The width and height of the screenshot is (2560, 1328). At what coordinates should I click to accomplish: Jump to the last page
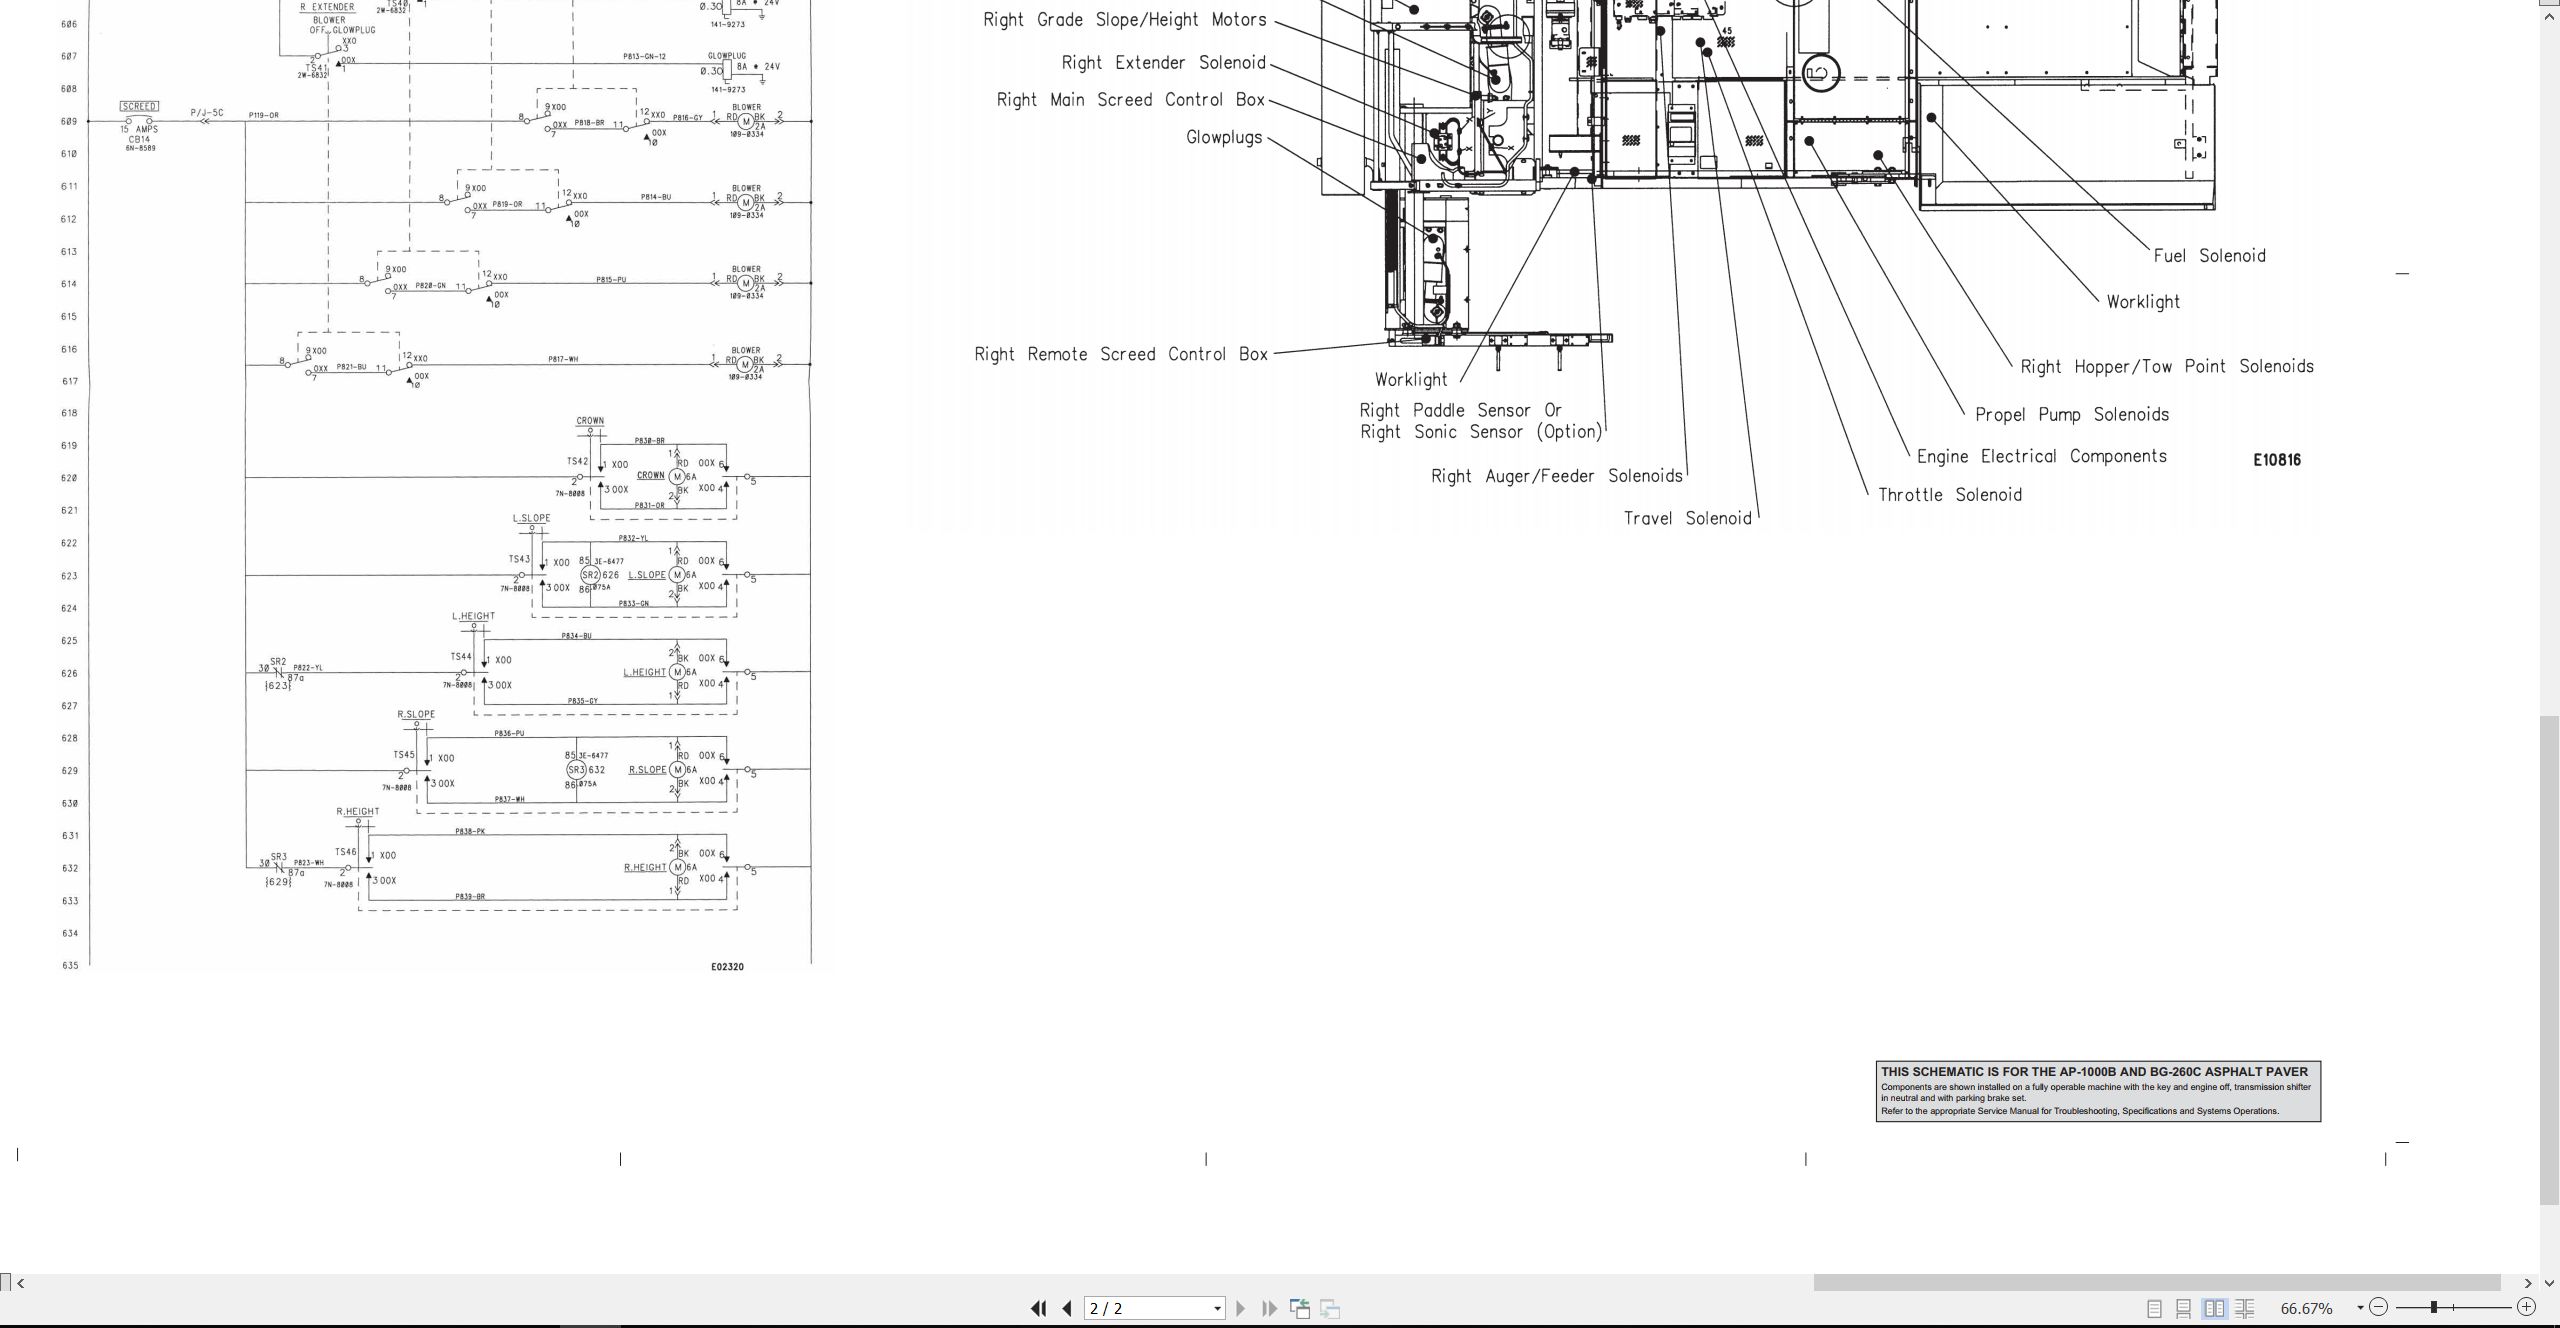1270,1308
